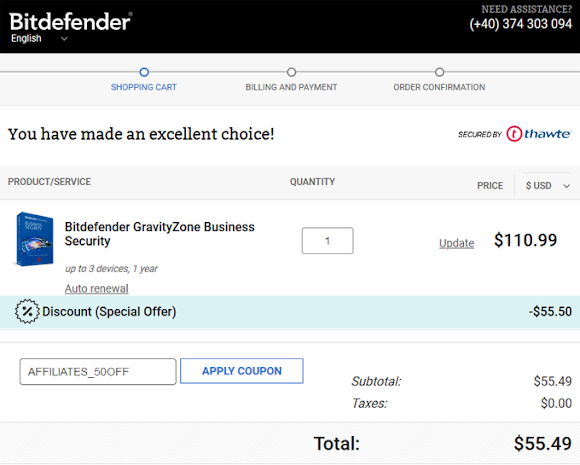
Task: Click the Discount special offer percent icon
Action: coord(27,311)
